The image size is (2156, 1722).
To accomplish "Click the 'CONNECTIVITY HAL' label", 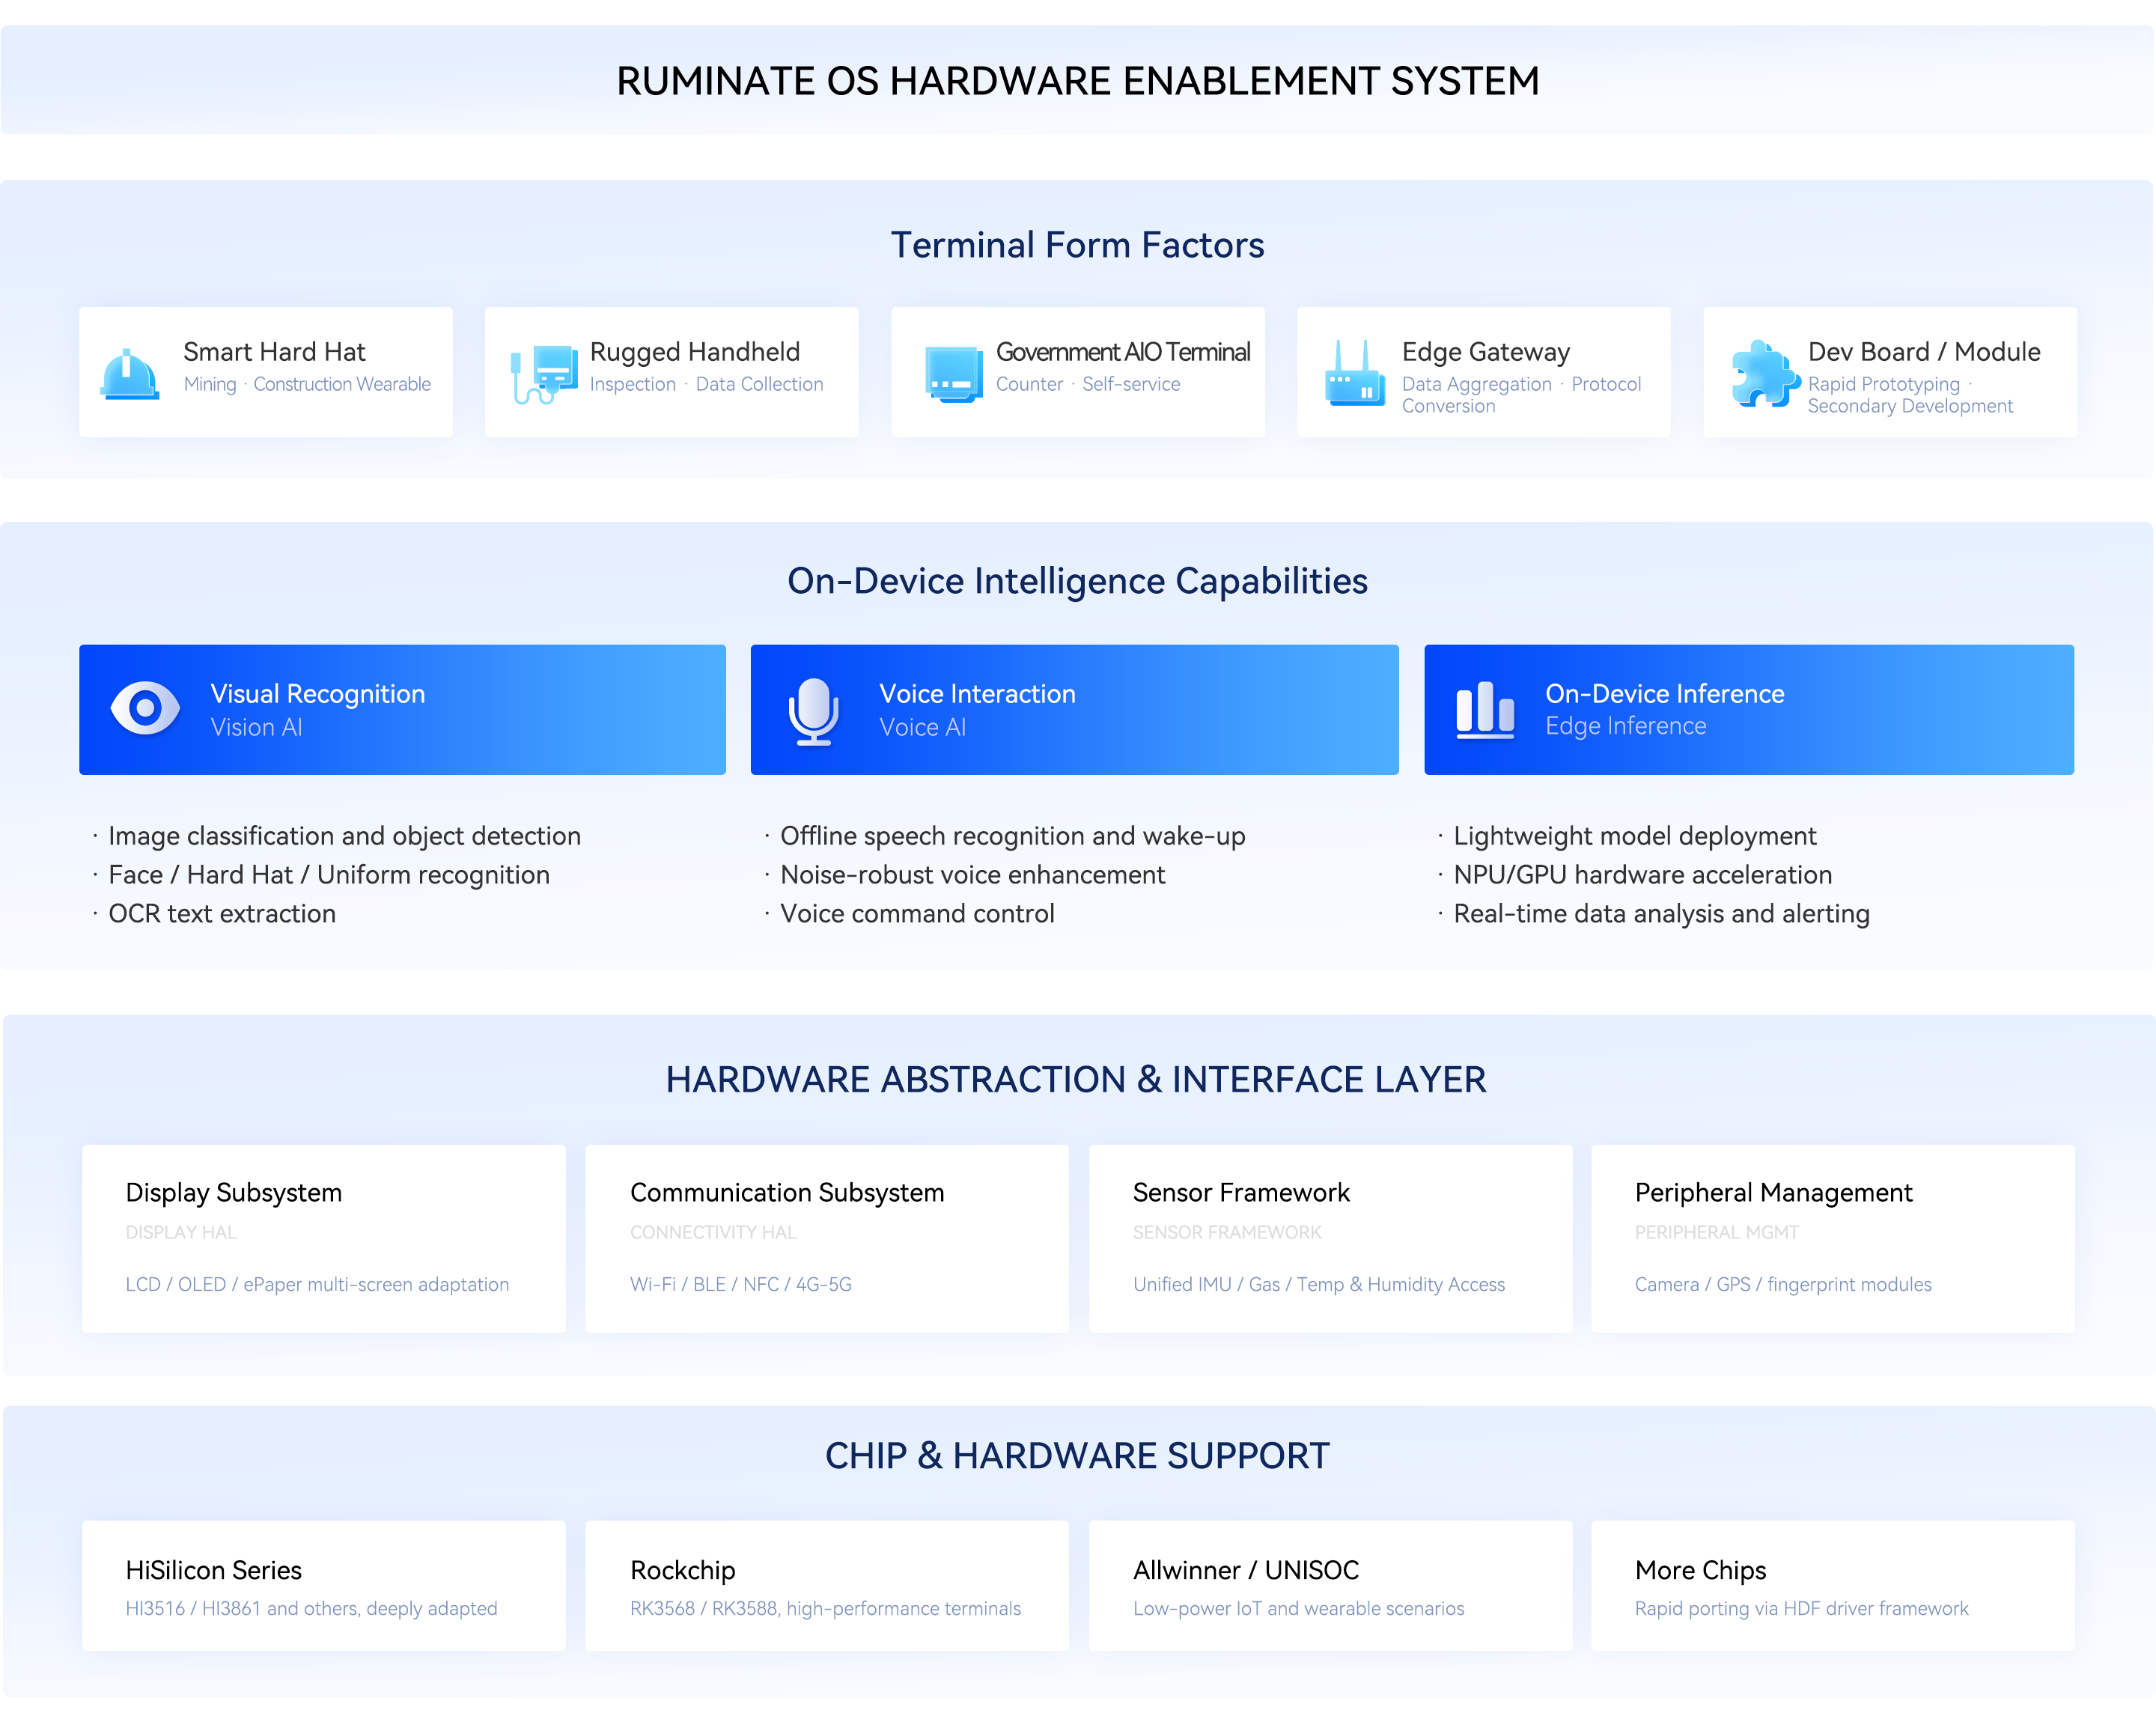I will (713, 1232).
